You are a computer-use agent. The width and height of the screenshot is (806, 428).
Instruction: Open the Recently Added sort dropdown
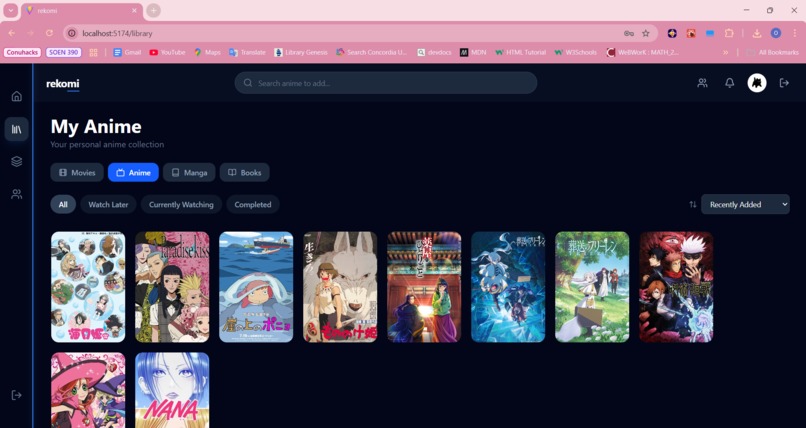pyautogui.click(x=745, y=204)
